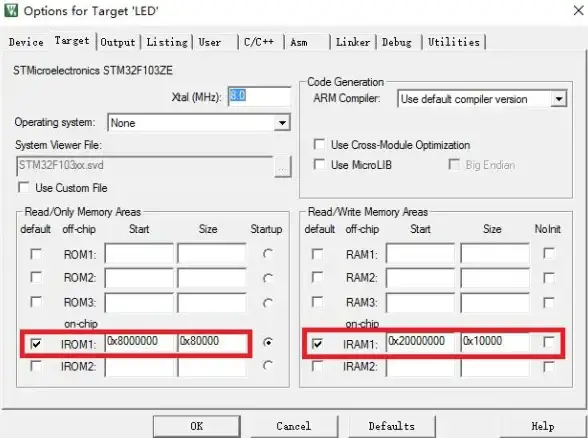The width and height of the screenshot is (588, 438).
Task: Restore settings with Defaults button
Action: (x=392, y=426)
